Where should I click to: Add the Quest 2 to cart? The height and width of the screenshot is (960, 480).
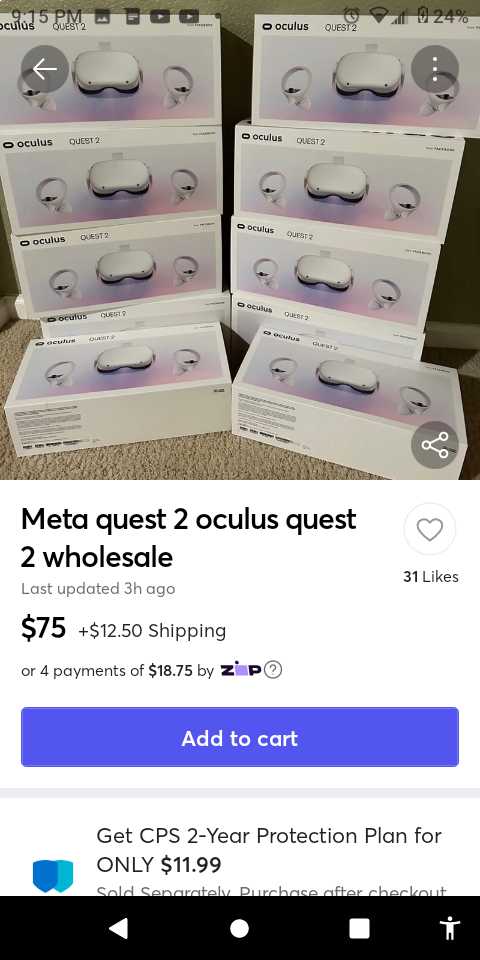pos(240,737)
